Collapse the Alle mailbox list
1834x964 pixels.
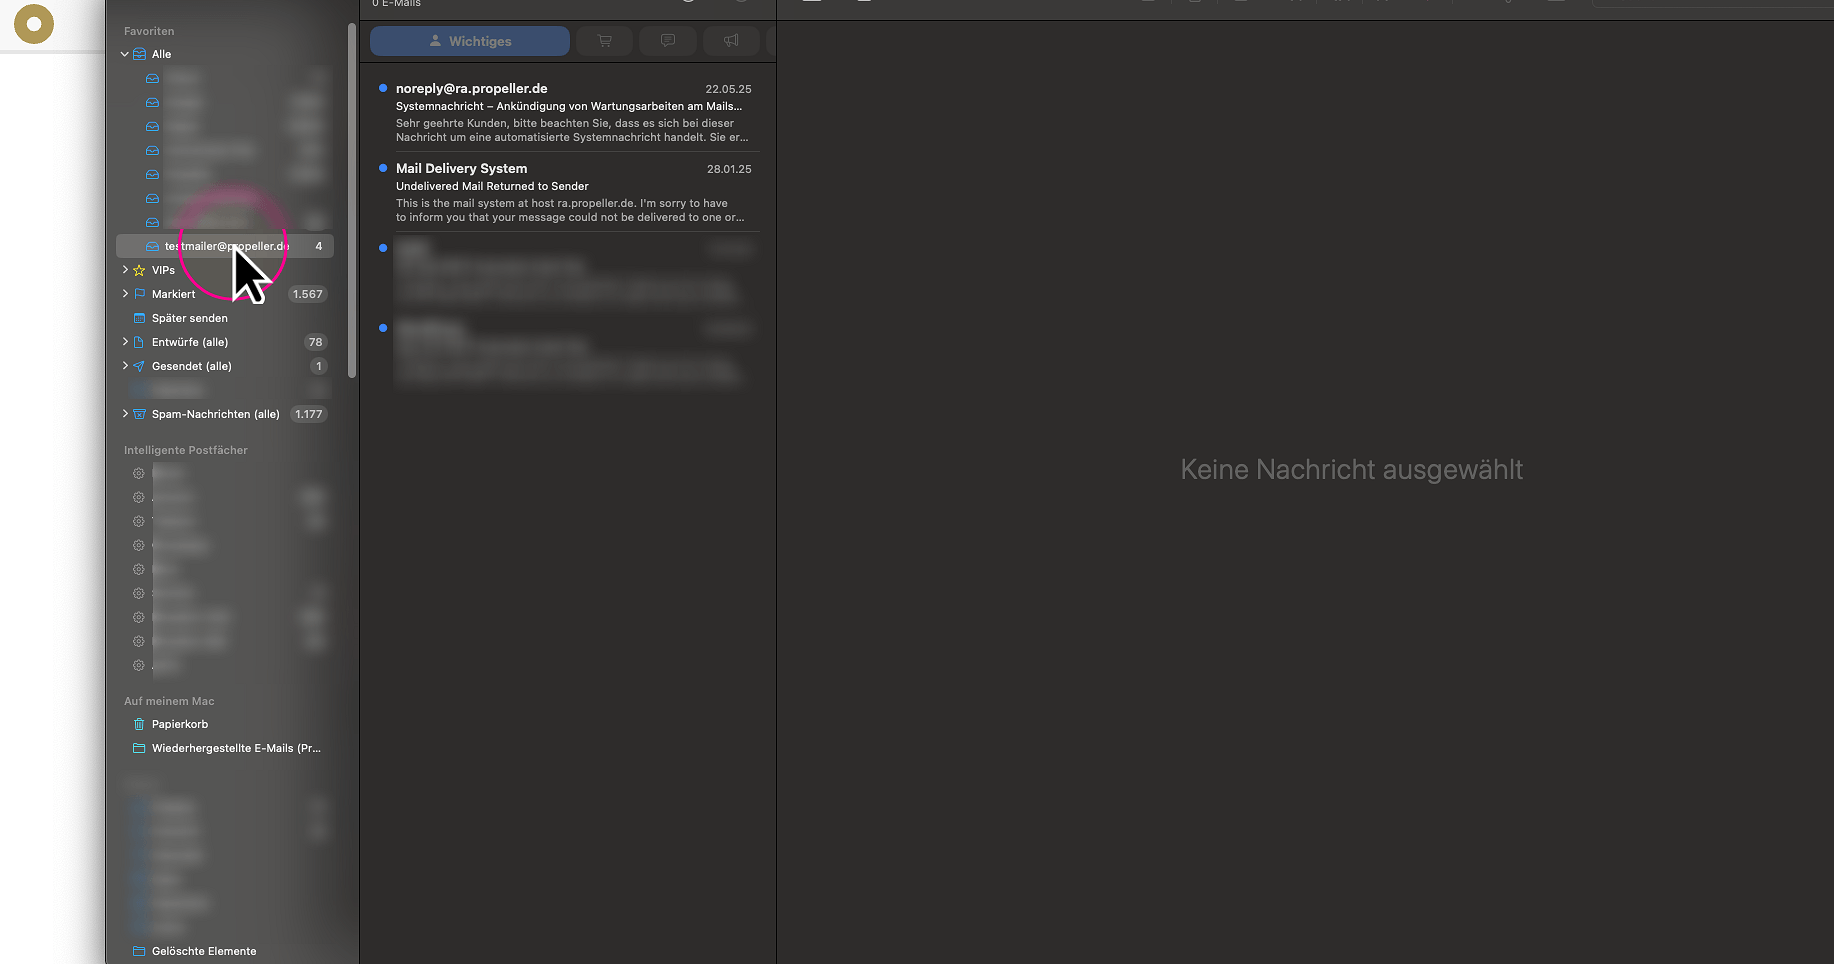(124, 54)
